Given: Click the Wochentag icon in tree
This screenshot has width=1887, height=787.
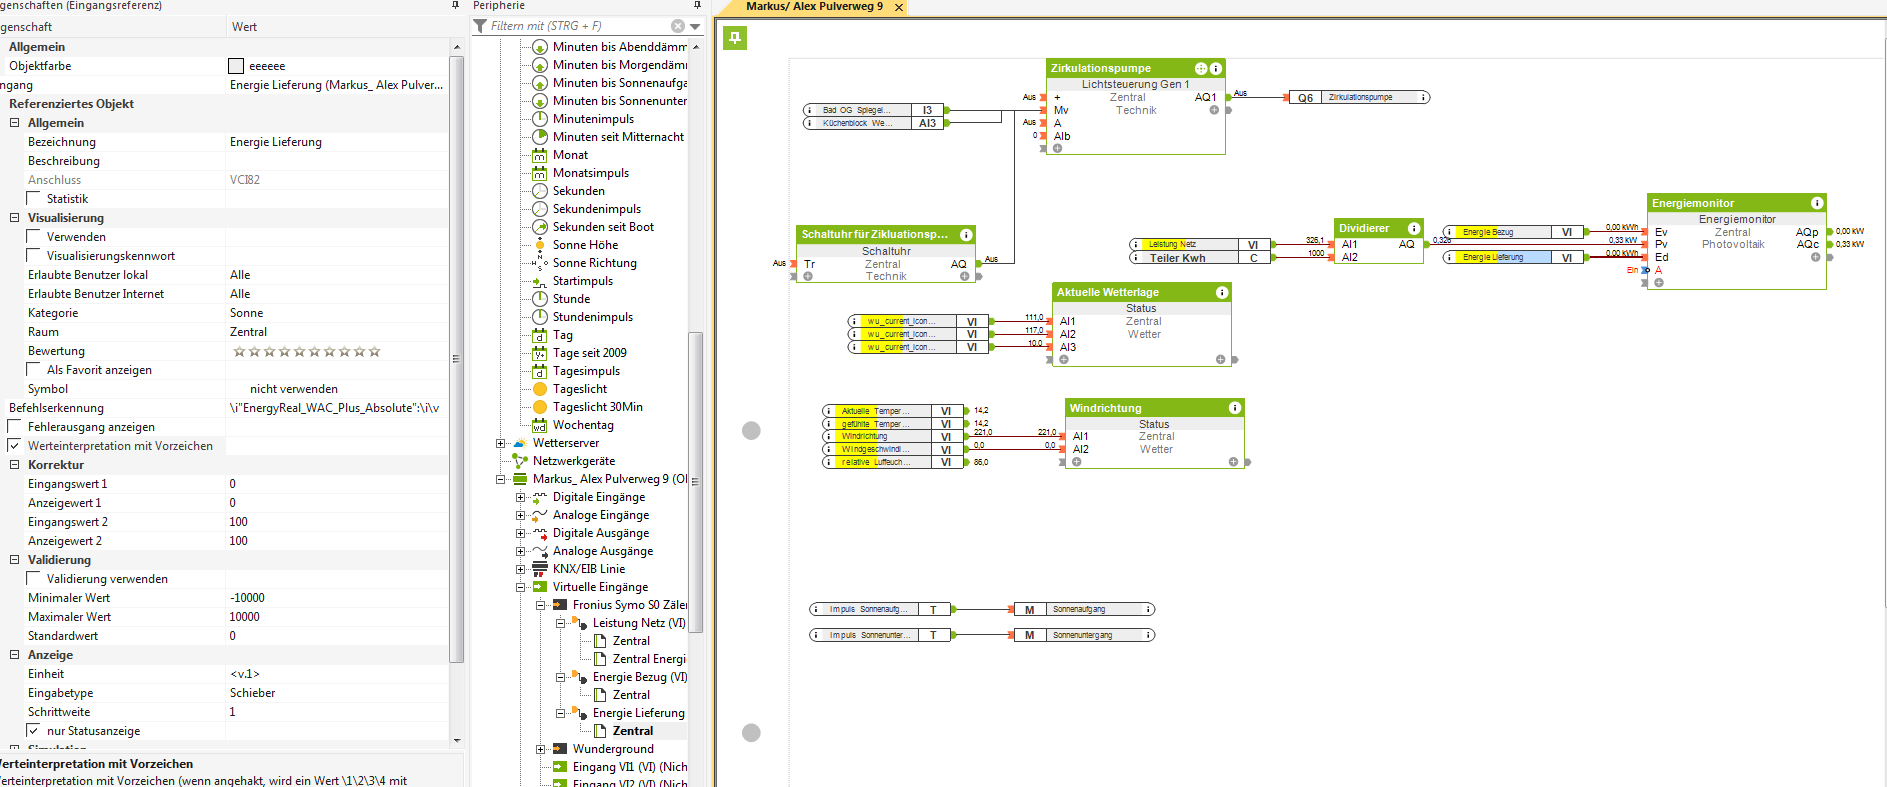Looking at the screenshot, I should click(x=540, y=425).
